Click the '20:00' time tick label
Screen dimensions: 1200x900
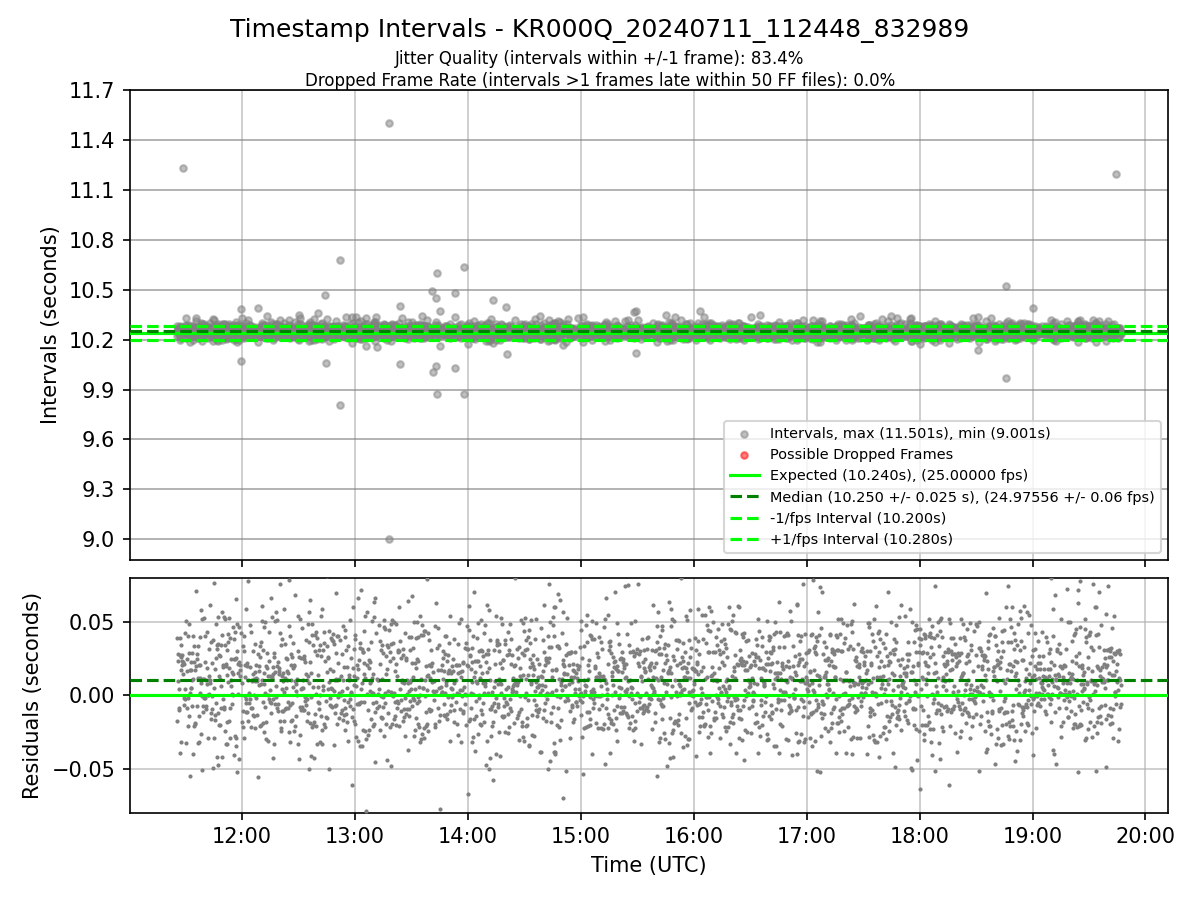coord(1146,833)
